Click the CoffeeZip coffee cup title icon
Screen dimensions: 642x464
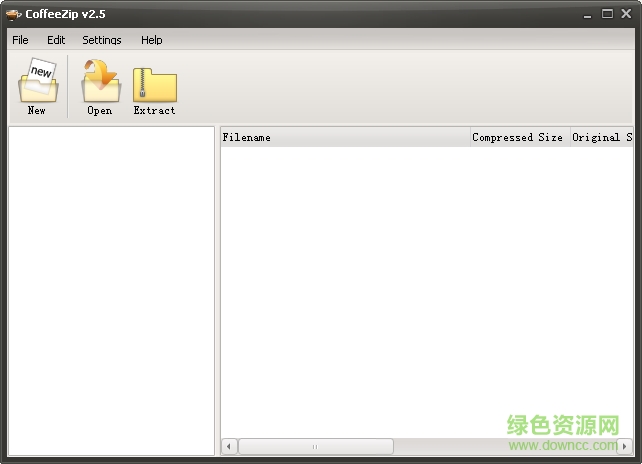click(x=14, y=15)
